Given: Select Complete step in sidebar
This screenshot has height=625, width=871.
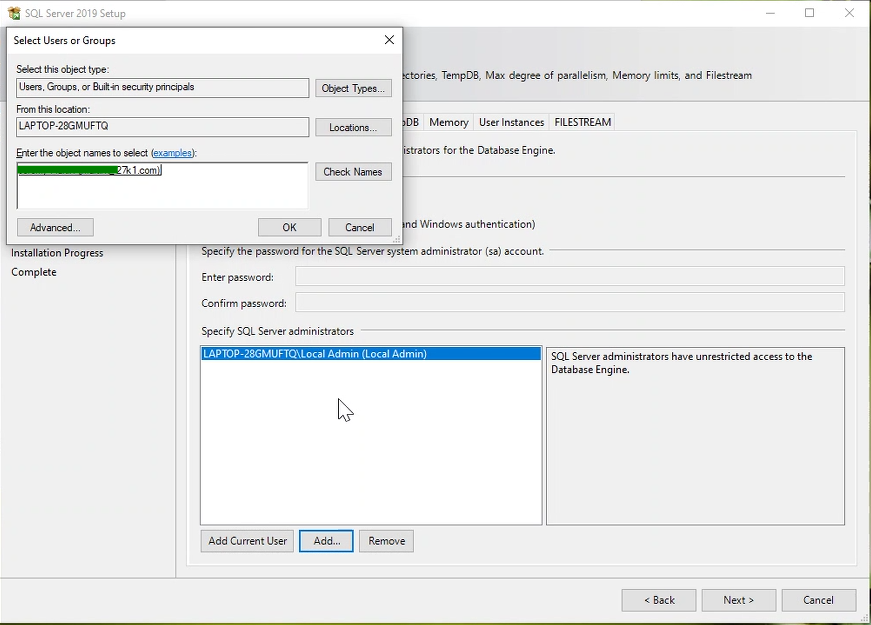Looking at the screenshot, I should click(34, 272).
